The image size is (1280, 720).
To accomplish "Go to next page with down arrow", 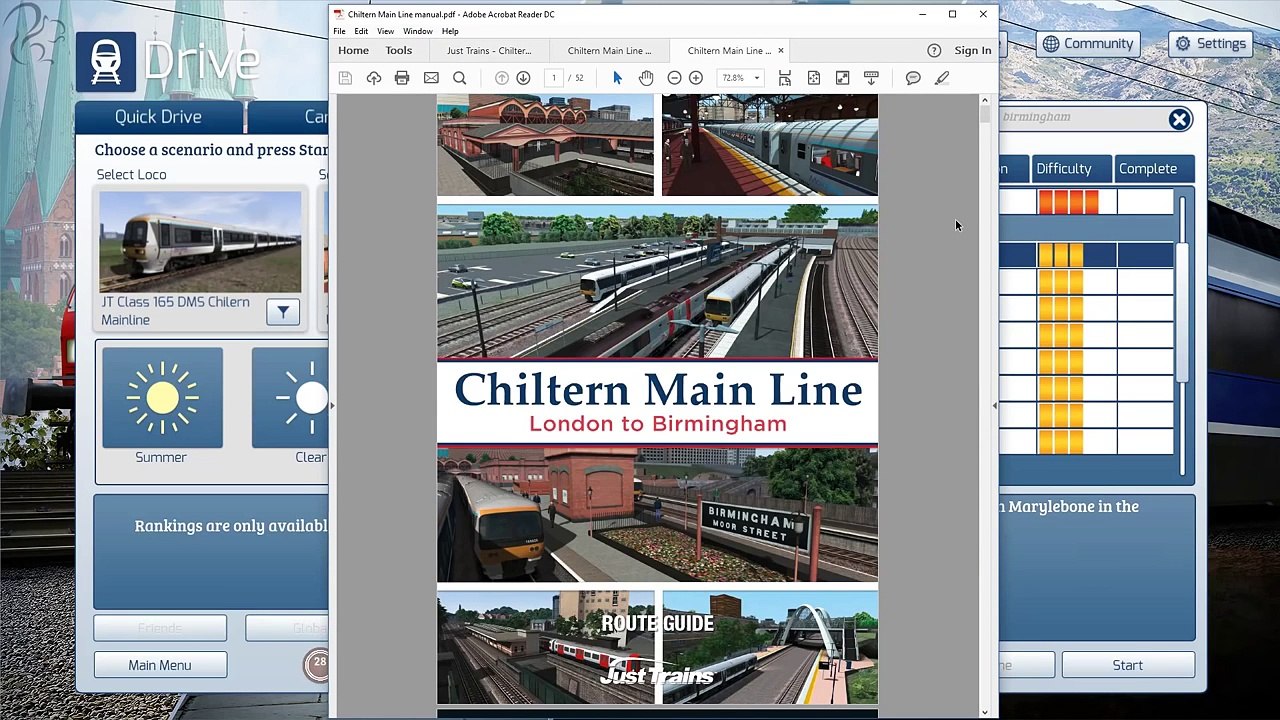I will [523, 78].
